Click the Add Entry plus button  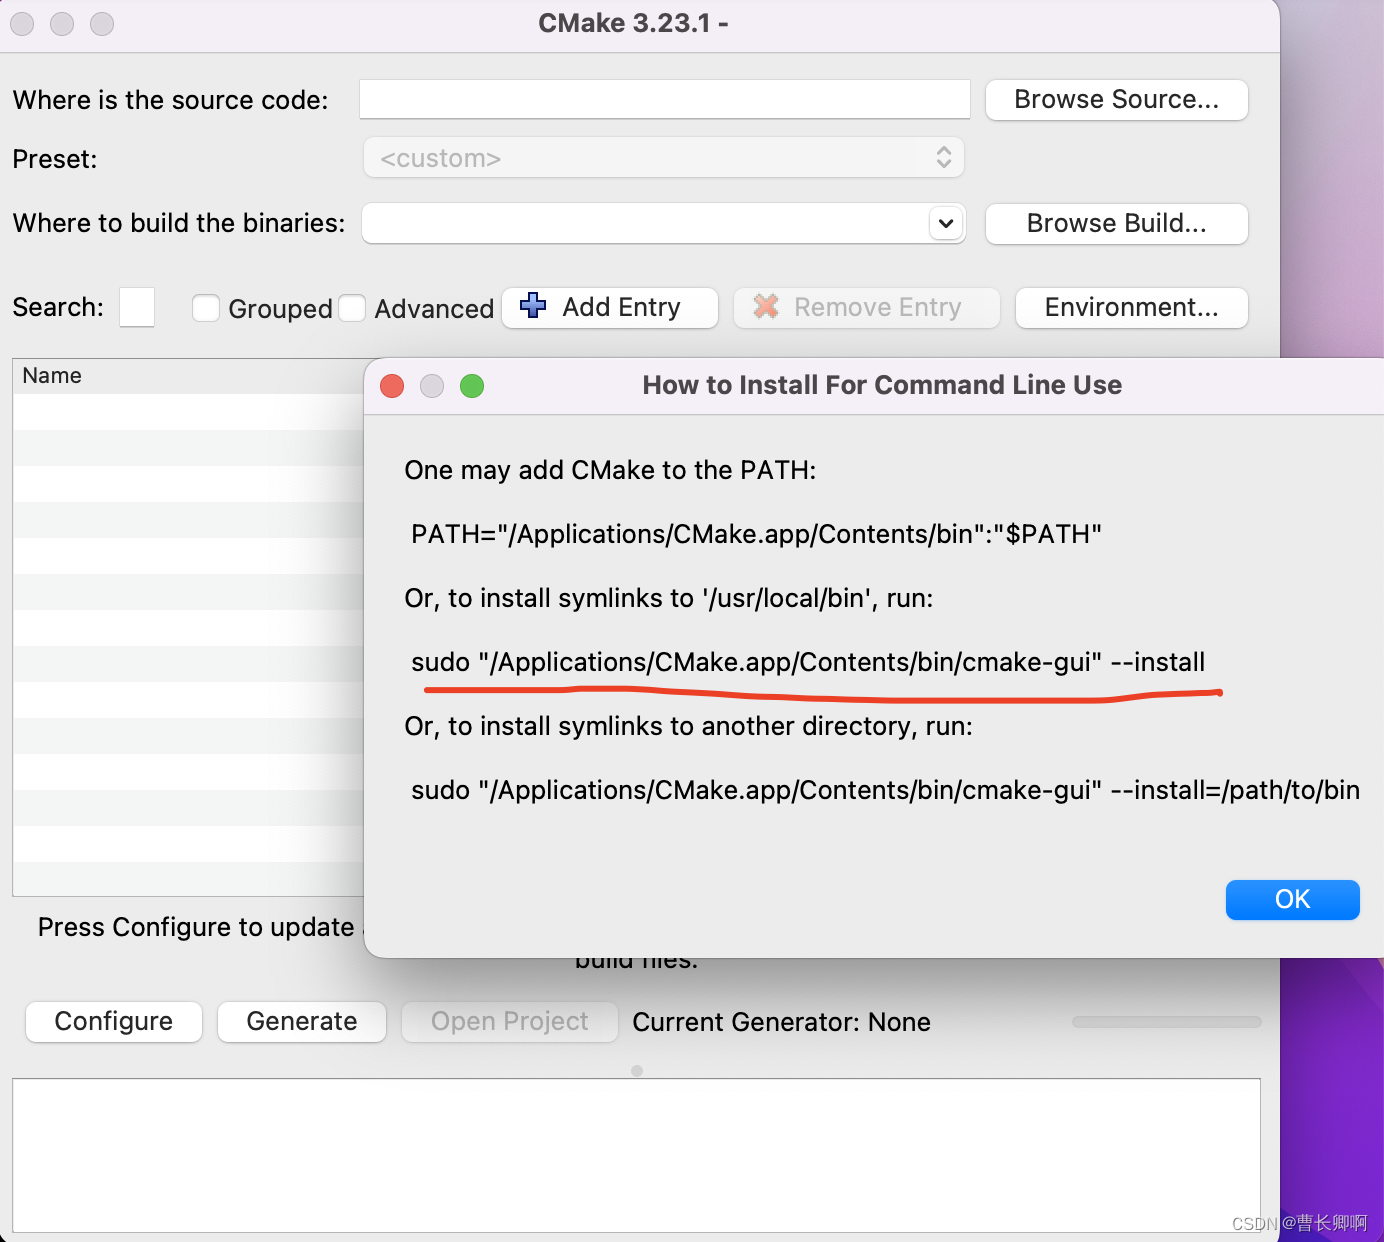610,307
